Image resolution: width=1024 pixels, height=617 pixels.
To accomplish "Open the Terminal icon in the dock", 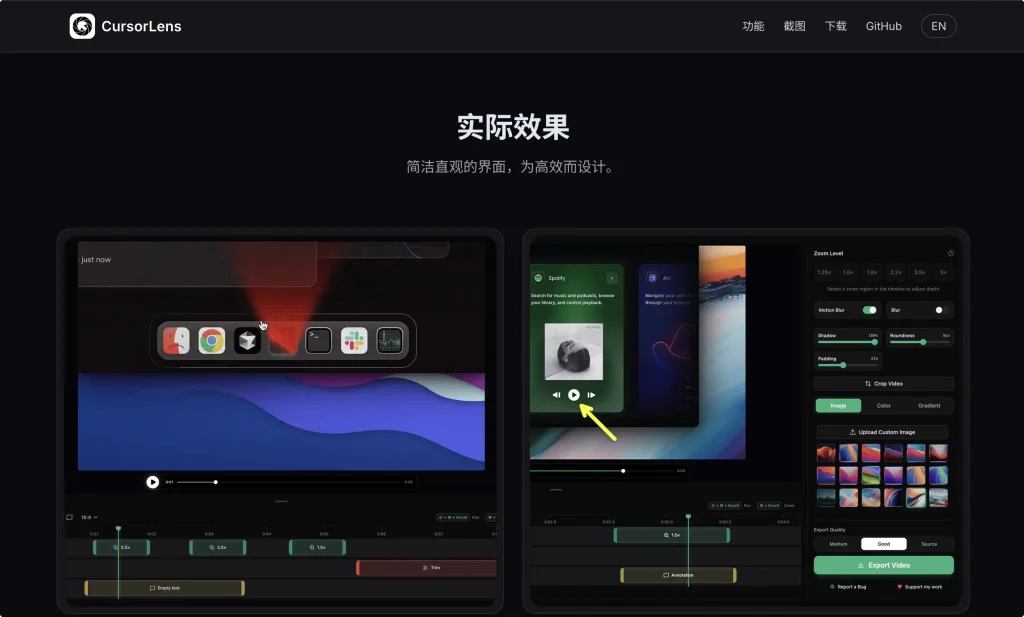I will pos(318,341).
